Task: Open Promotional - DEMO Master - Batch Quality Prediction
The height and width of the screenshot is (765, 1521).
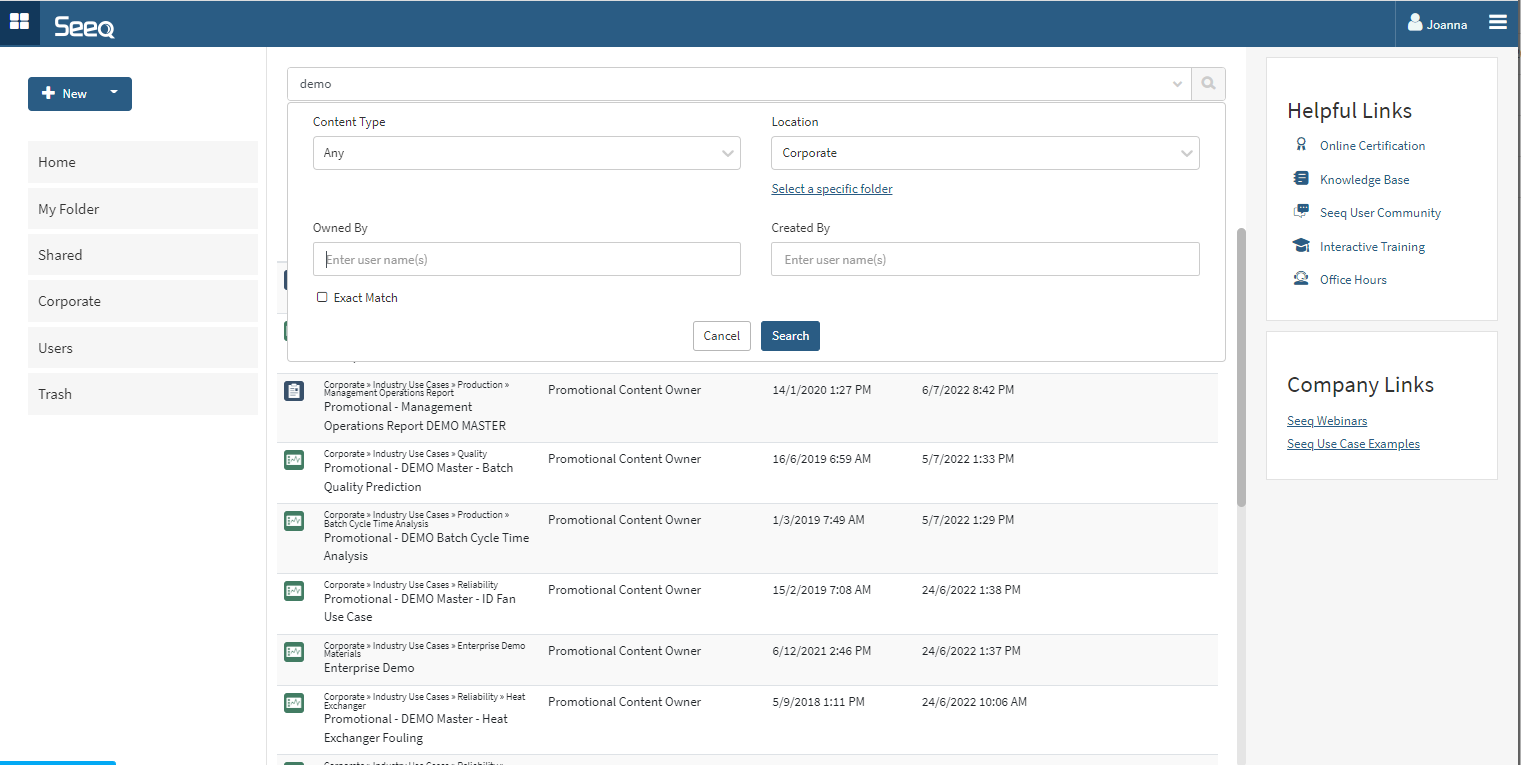Action: [418, 477]
